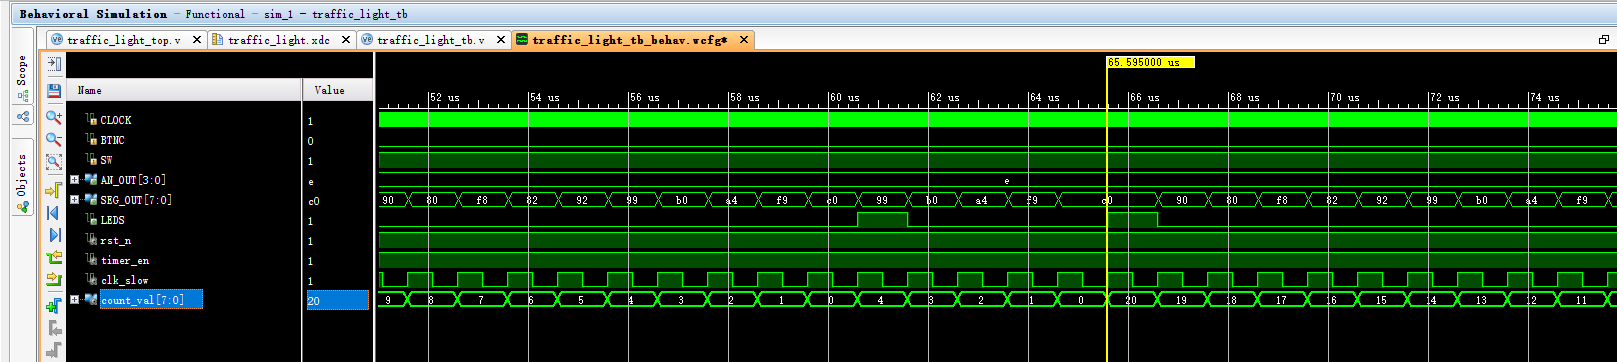Click the Go to cursor icon at top of waveform toolbar
Viewport: 1617px width, 362px height.
tap(54, 63)
